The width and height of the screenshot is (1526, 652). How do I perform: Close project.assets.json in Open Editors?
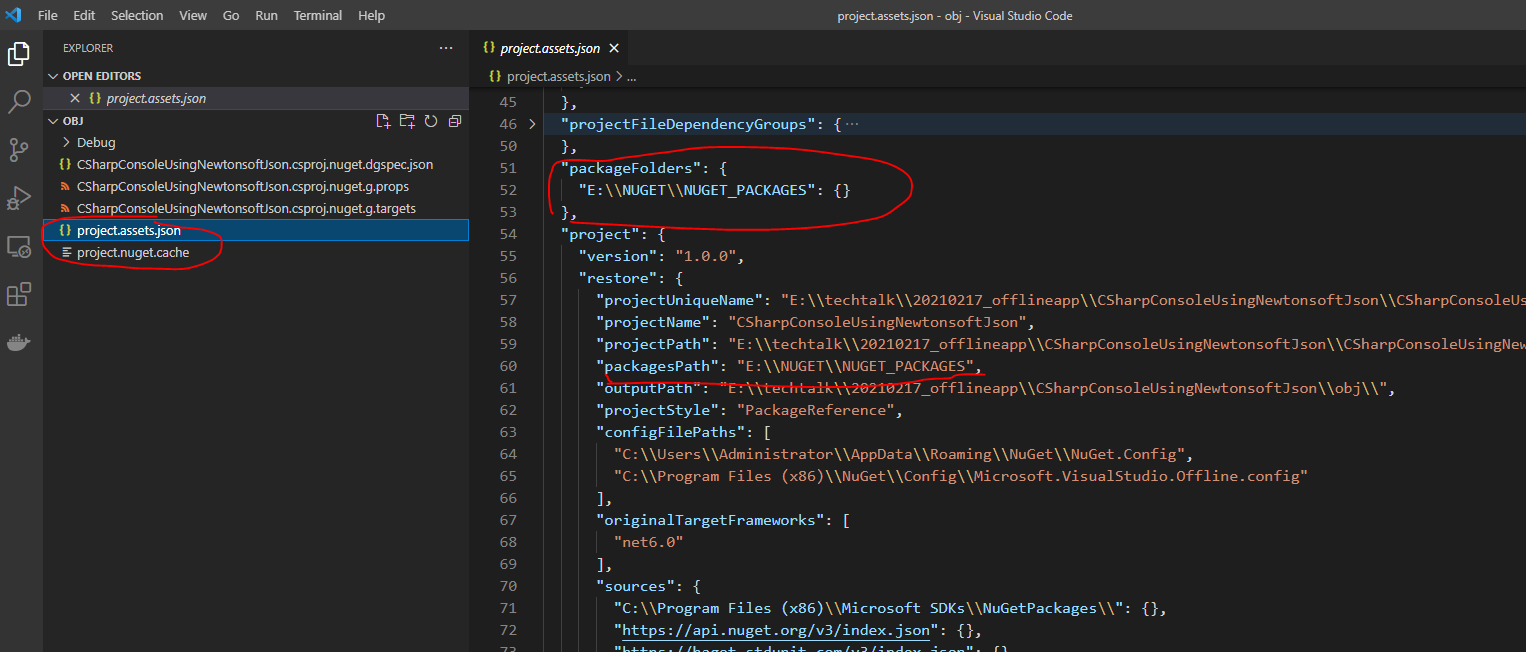tap(75, 98)
